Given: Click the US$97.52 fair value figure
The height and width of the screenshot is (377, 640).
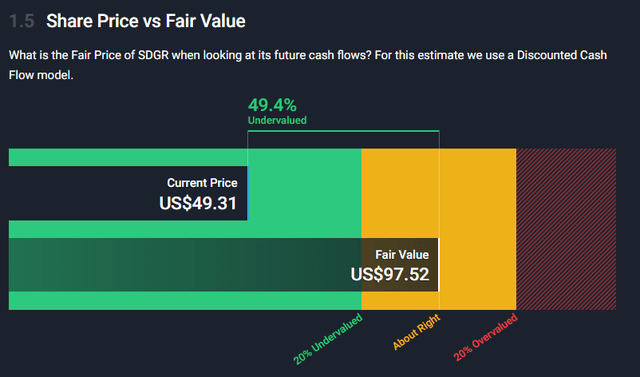Looking at the screenshot, I should click(390, 274).
